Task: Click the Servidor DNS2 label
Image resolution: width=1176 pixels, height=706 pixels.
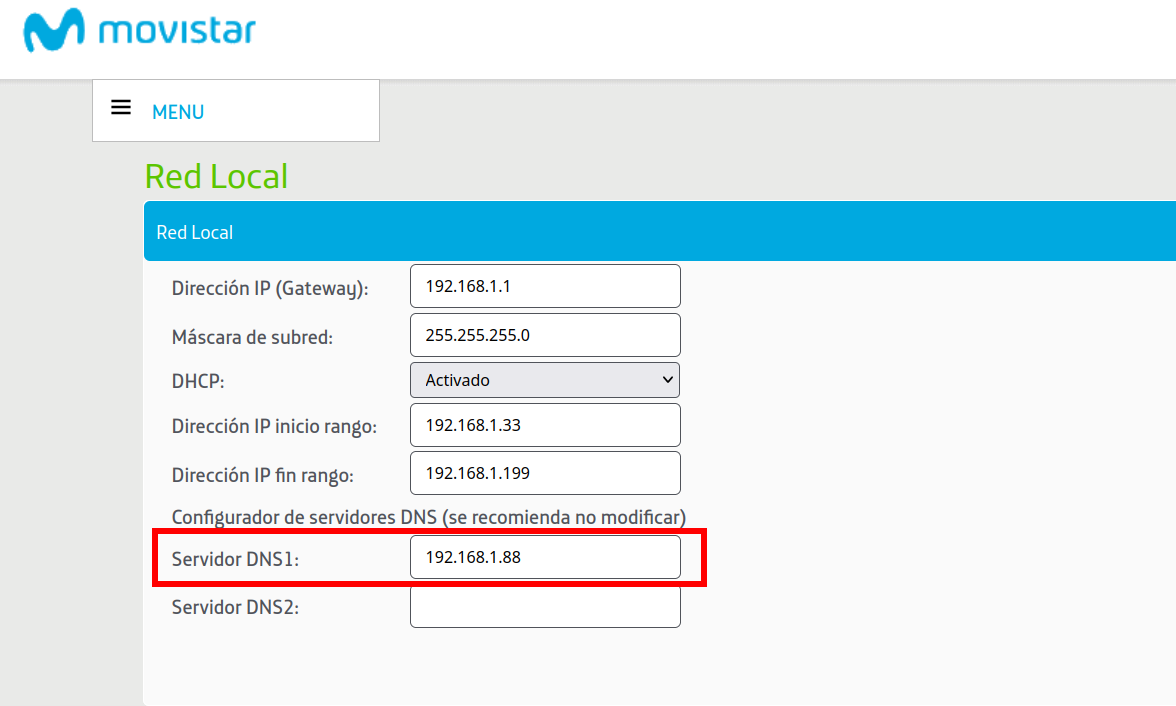Action: (235, 607)
